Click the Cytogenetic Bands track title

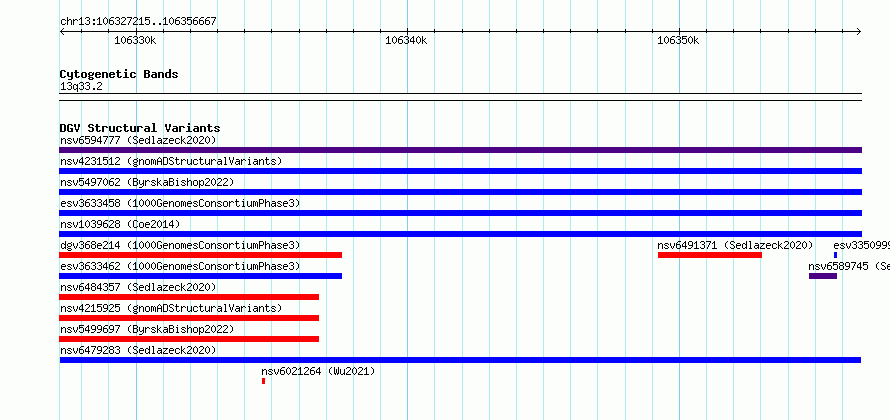[x=119, y=74]
